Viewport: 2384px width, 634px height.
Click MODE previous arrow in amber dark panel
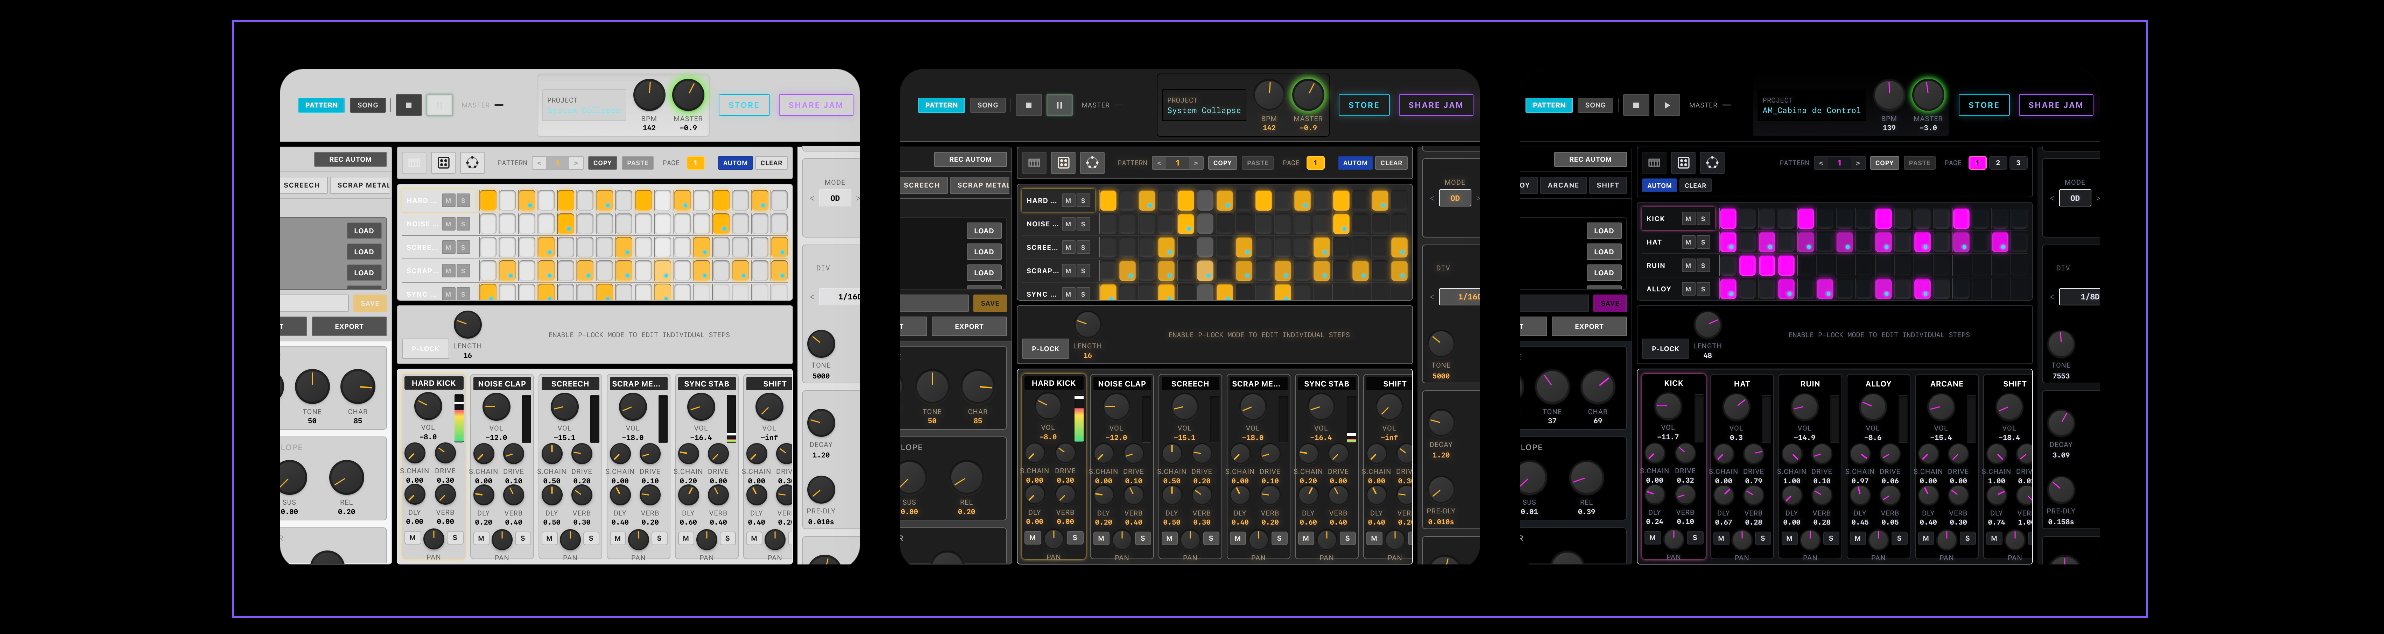pyautogui.click(x=1431, y=199)
